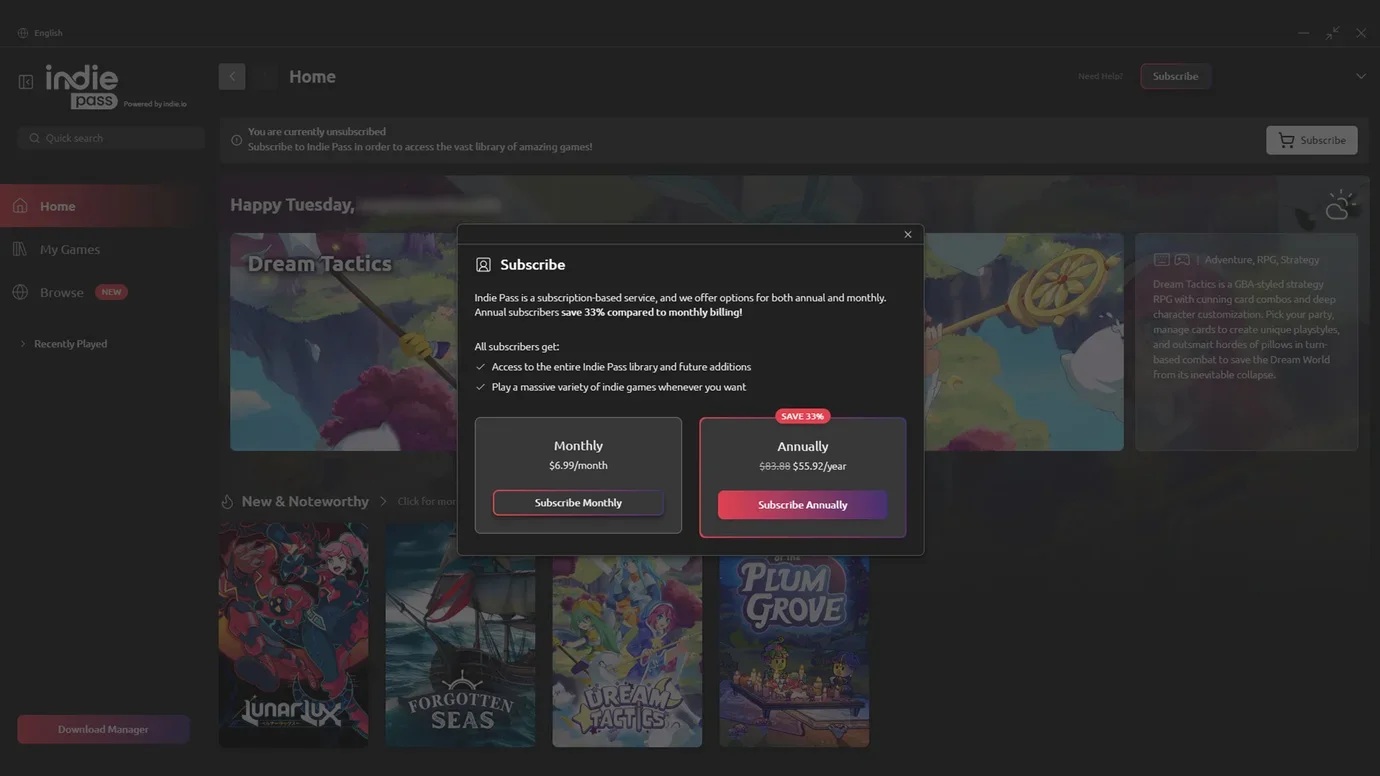Click the Subscribe button with cart icon
The image size is (1380, 776).
pyautogui.click(x=1311, y=140)
